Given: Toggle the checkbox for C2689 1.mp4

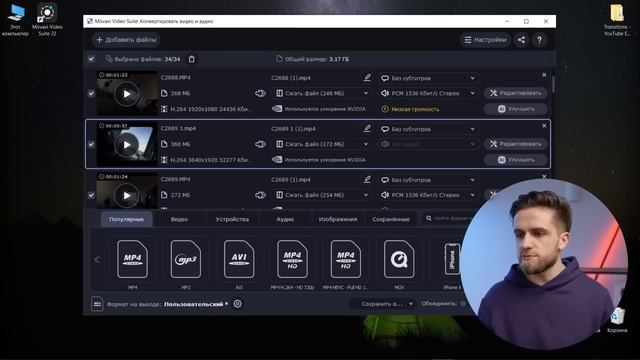Looking at the screenshot, I should tap(91, 144).
